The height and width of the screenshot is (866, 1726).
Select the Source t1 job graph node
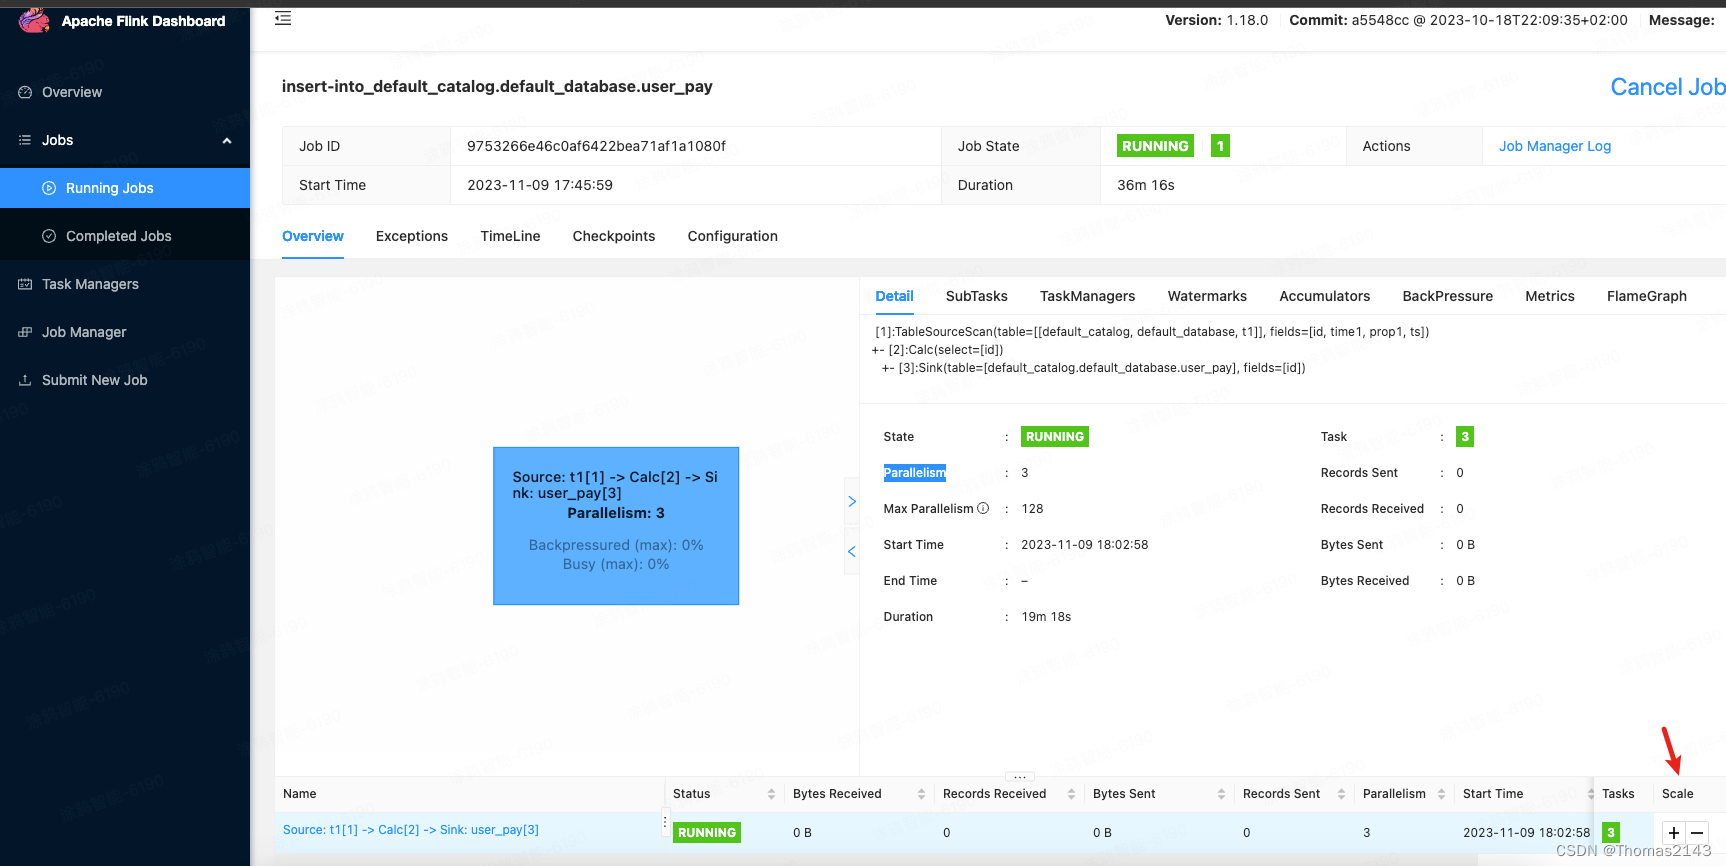616,526
